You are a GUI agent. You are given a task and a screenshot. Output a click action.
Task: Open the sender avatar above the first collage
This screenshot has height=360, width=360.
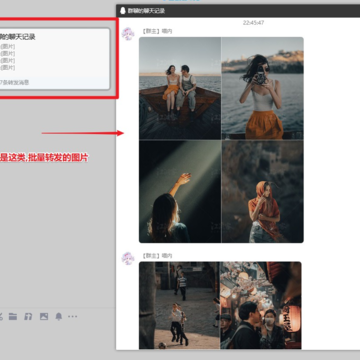tap(128, 34)
